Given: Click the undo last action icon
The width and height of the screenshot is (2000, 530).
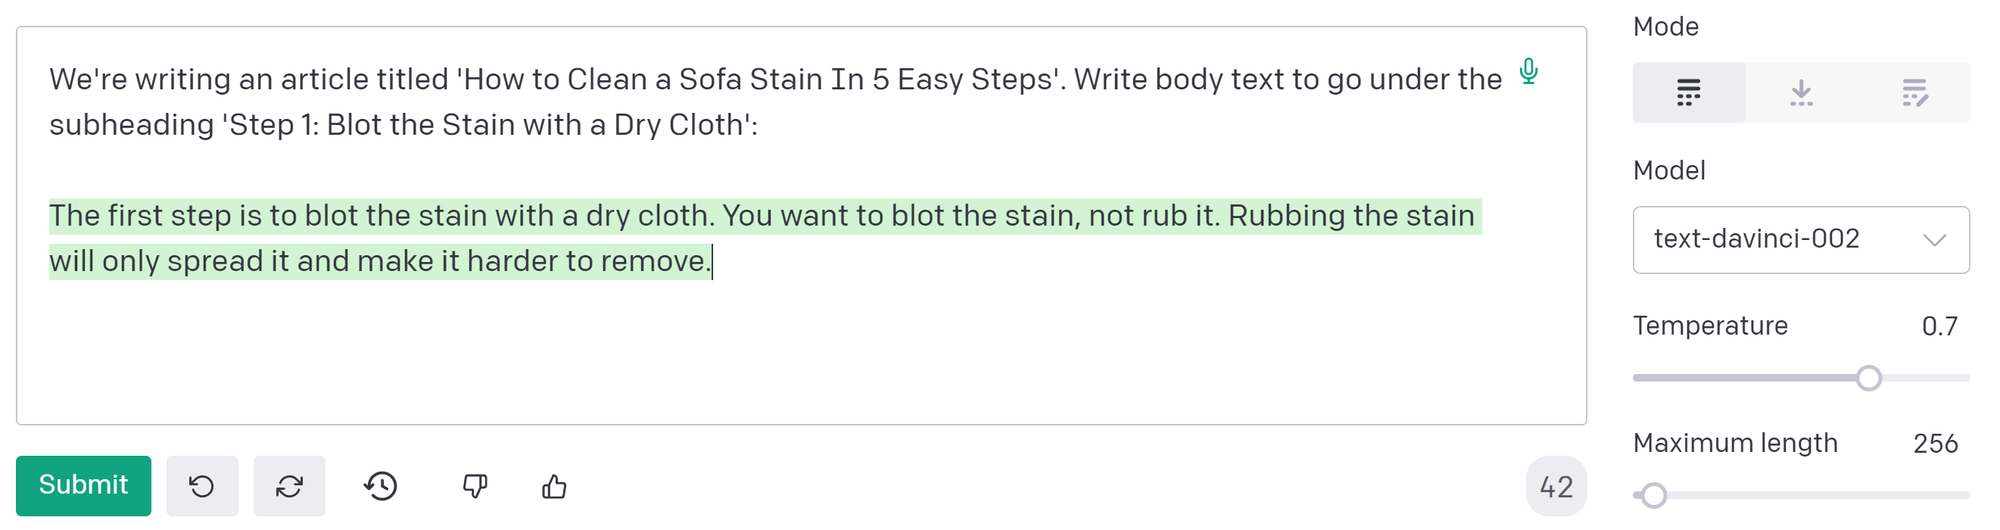Looking at the screenshot, I should pos(202,486).
